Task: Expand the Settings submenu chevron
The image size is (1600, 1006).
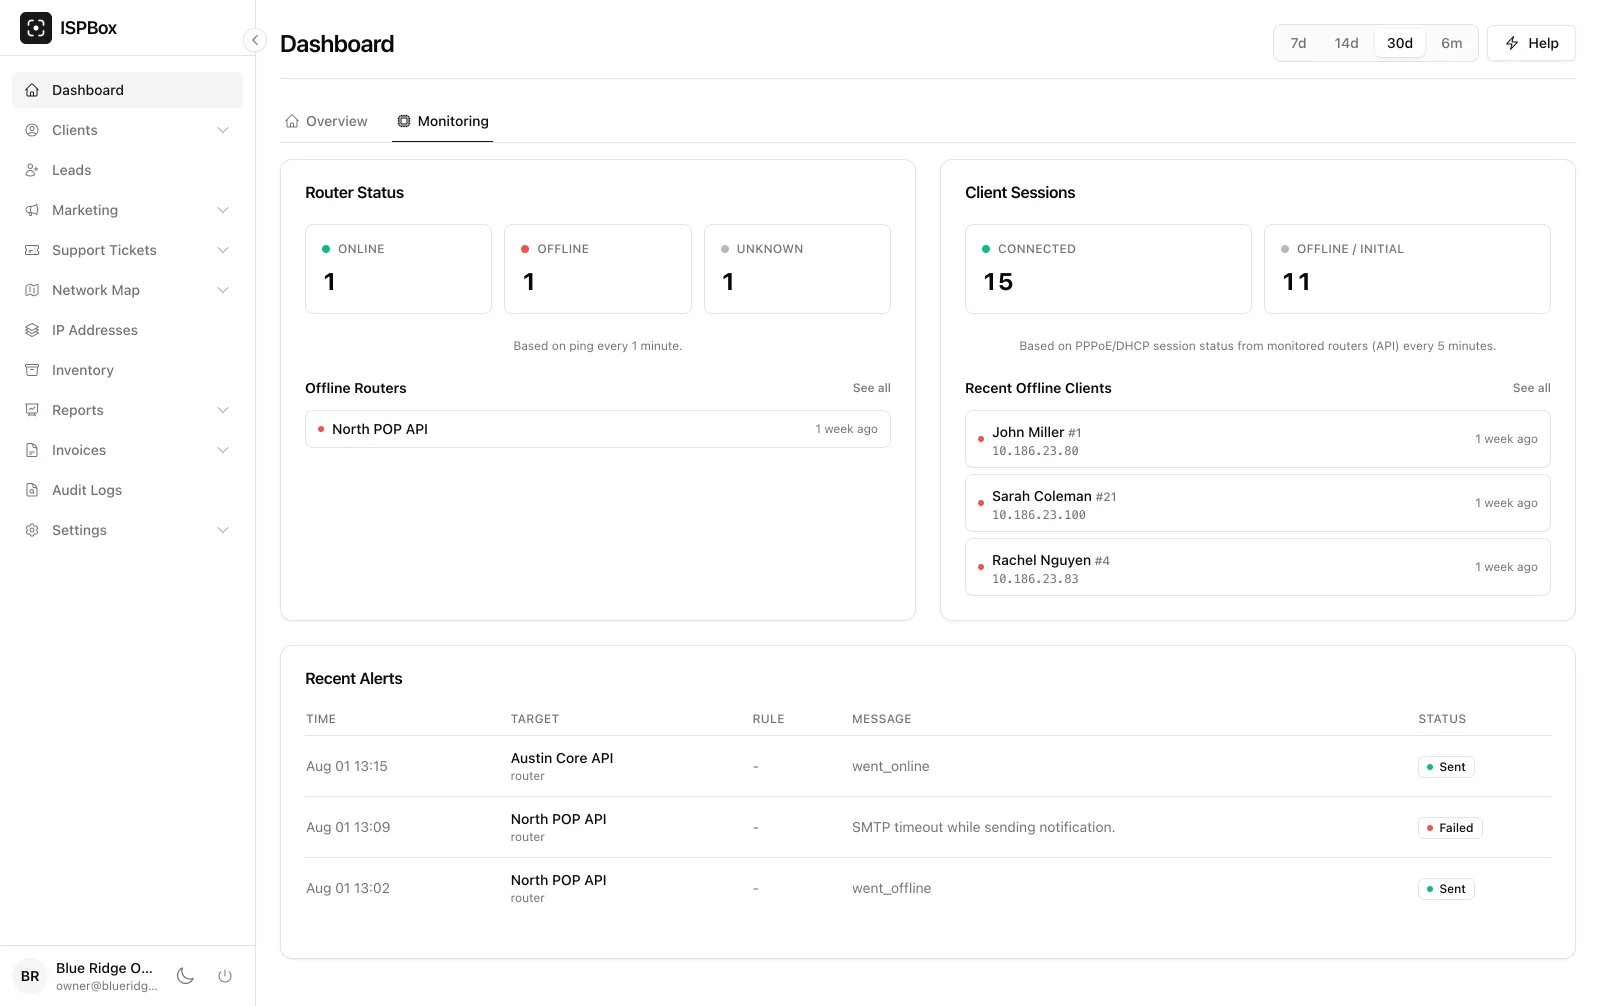Action: point(223,530)
